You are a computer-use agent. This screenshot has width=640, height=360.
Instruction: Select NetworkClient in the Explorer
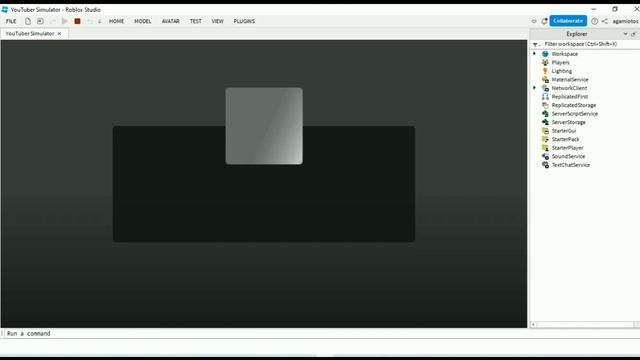569,88
